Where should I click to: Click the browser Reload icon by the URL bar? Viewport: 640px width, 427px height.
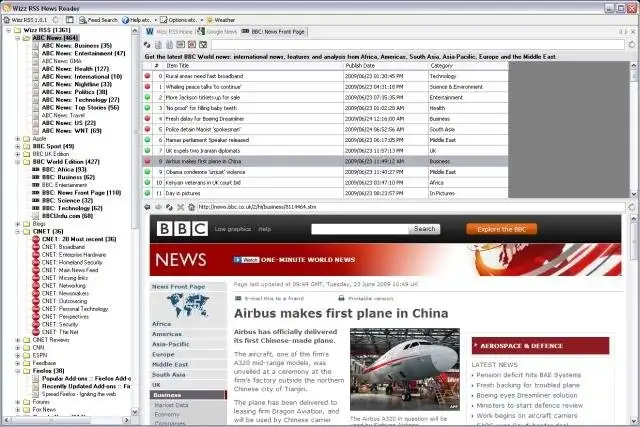(x=169, y=207)
